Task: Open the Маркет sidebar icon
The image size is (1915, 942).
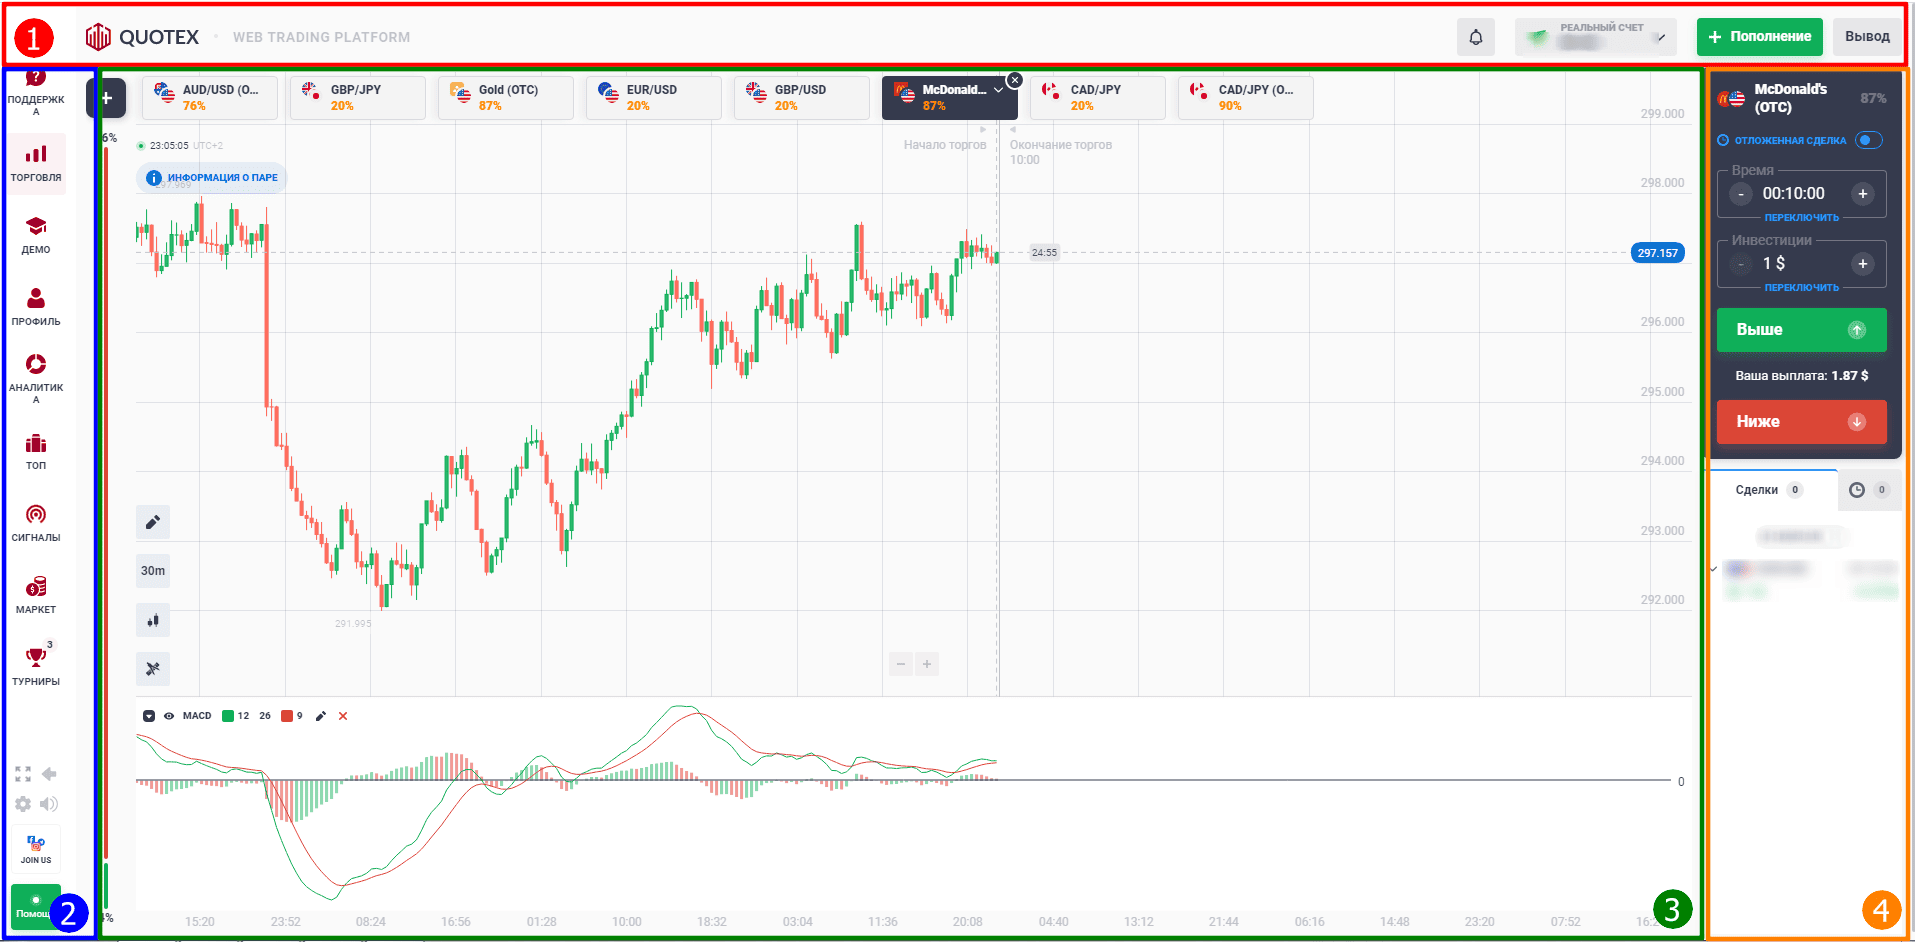Action: (36, 595)
